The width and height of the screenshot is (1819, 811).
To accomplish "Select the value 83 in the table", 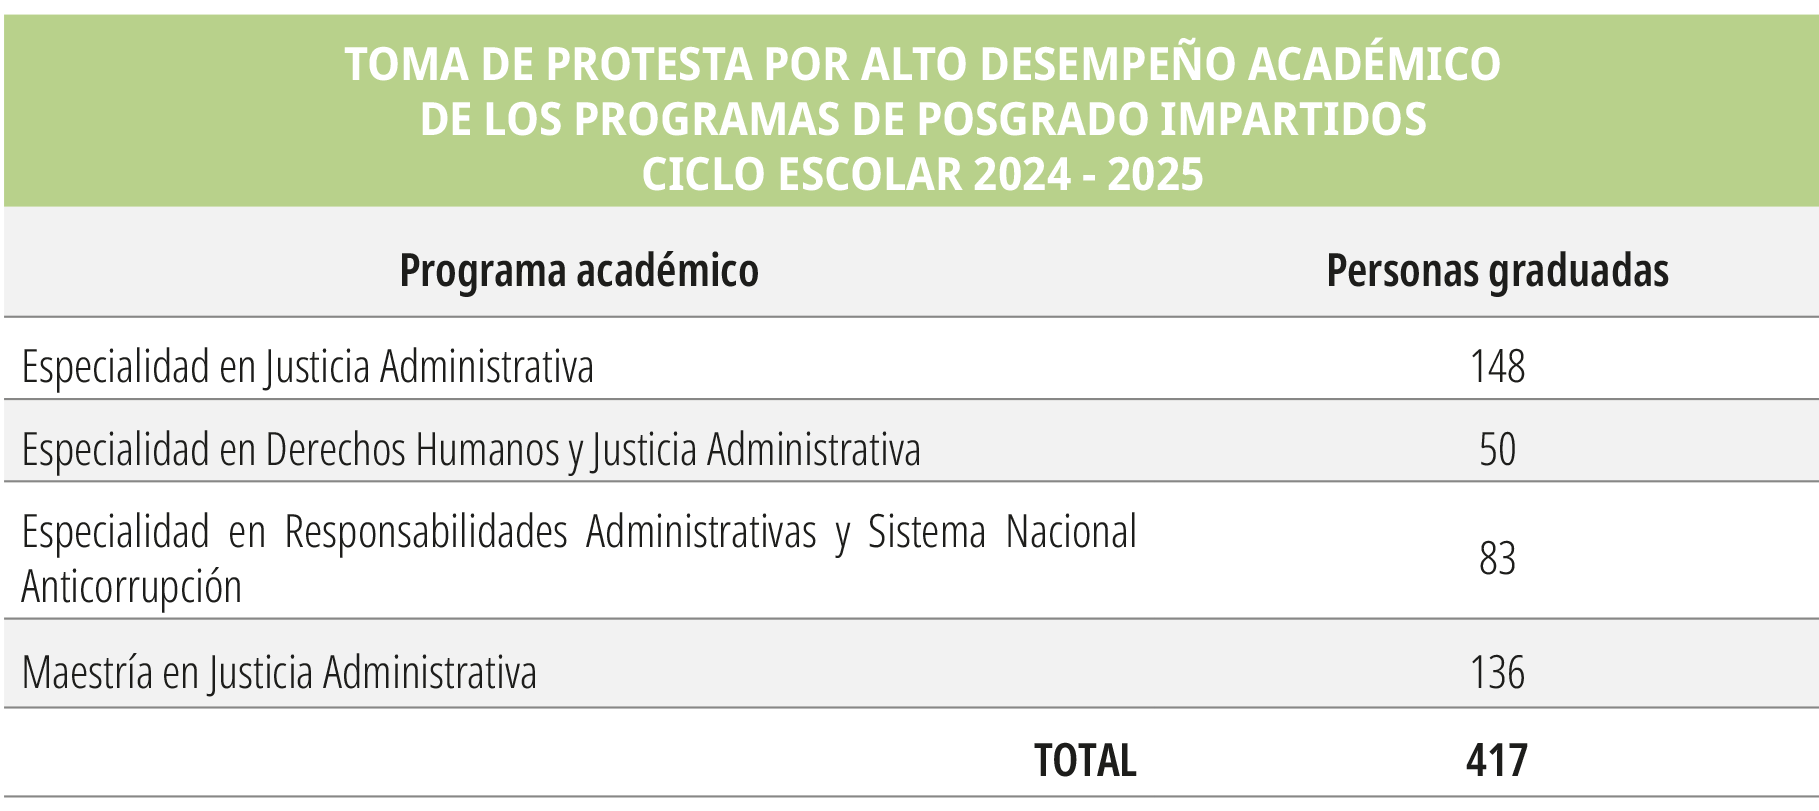I will coord(1497,559).
